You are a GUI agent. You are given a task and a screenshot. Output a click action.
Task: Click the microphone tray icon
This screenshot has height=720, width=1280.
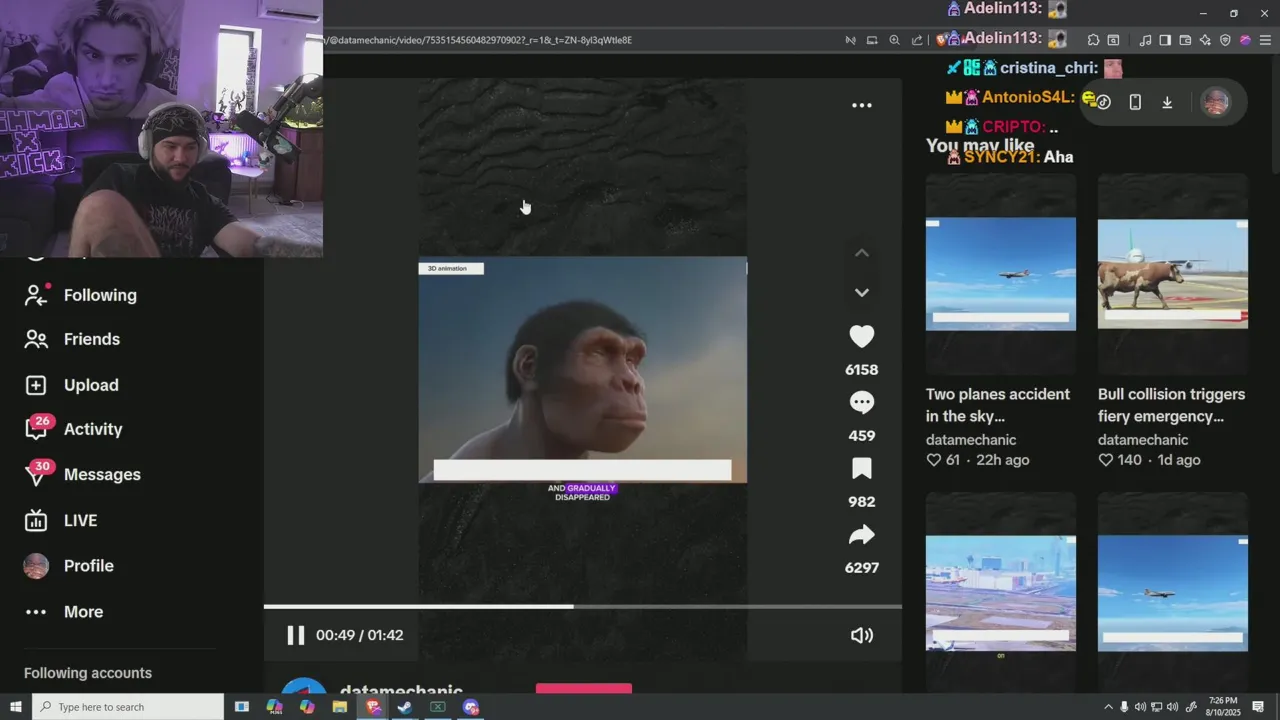pyautogui.click(x=1124, y=707)
